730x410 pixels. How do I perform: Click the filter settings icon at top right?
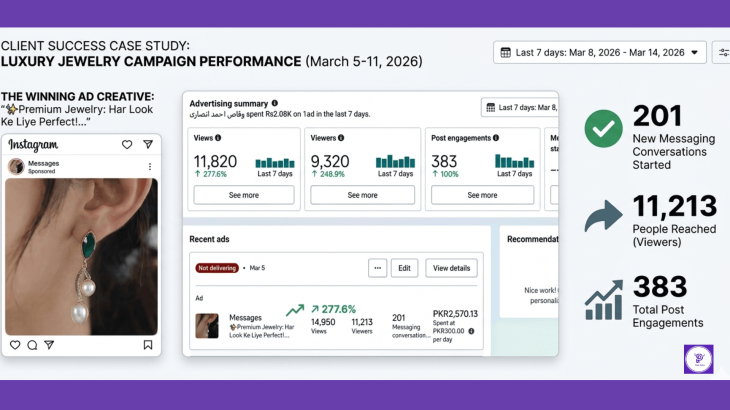[x=722, y=52]
